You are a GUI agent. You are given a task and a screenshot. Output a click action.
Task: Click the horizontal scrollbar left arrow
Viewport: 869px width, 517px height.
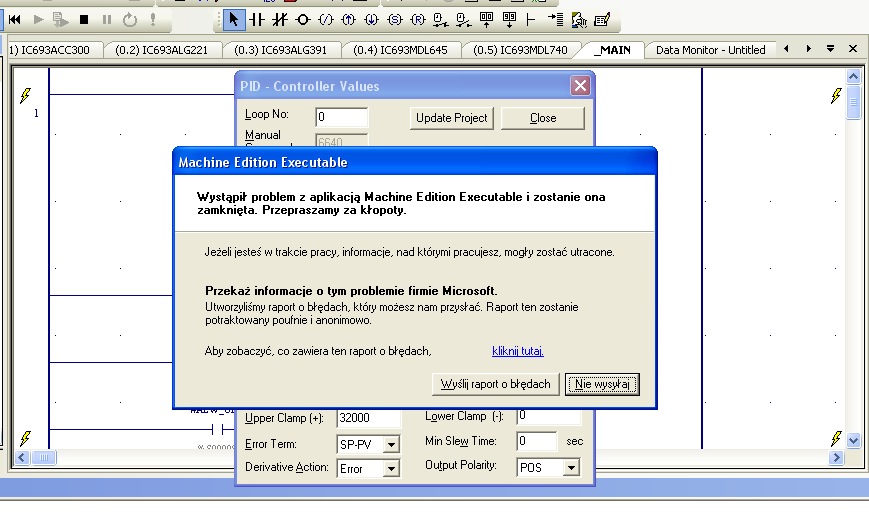click(x=22, y=458)
